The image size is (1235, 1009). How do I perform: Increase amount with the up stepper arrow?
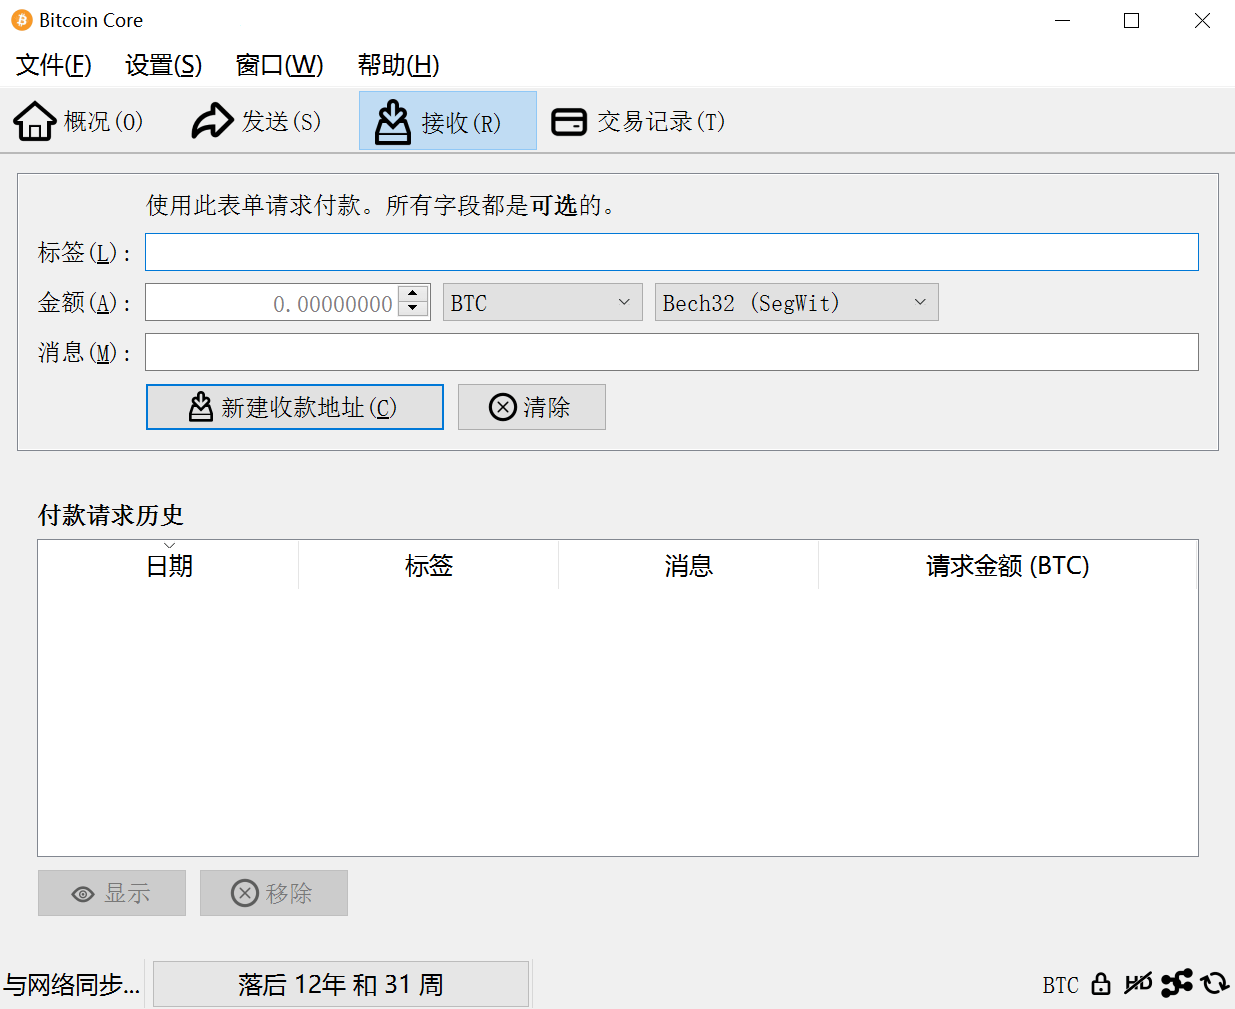coord(413,294)
